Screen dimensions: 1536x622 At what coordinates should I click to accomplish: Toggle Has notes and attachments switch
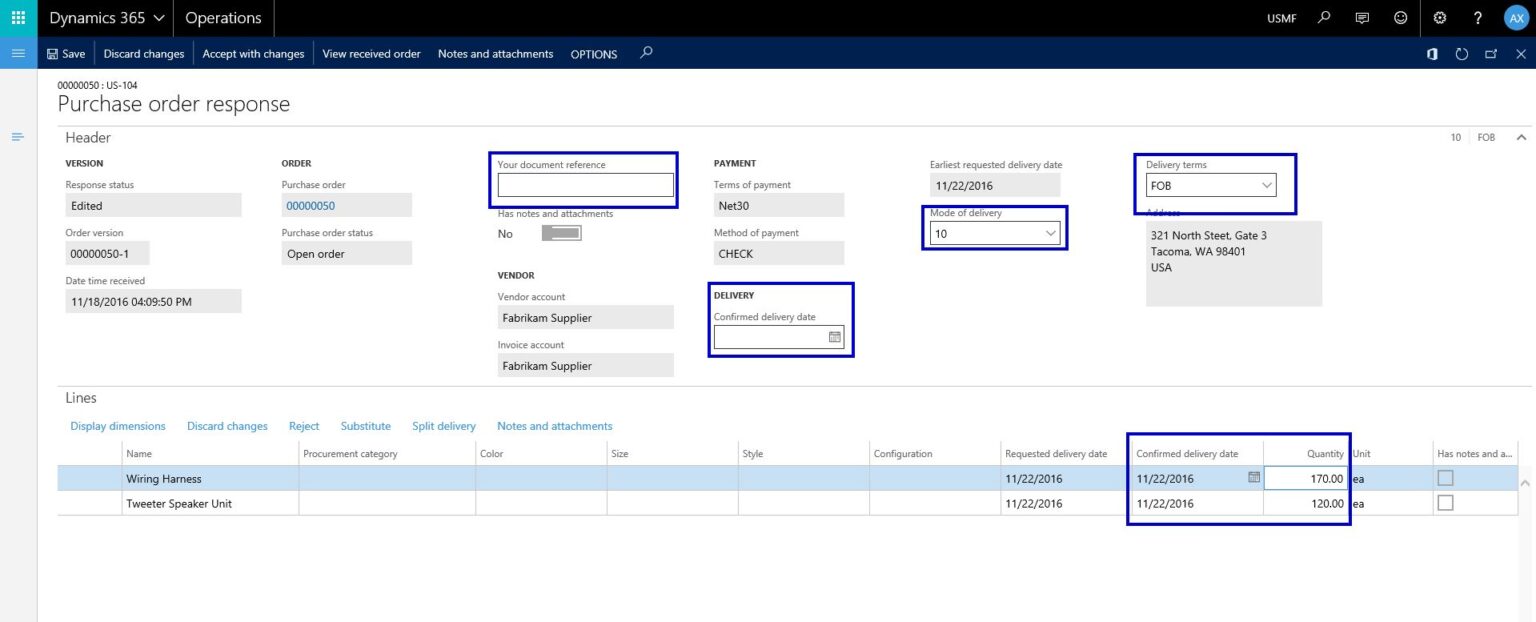561,233
